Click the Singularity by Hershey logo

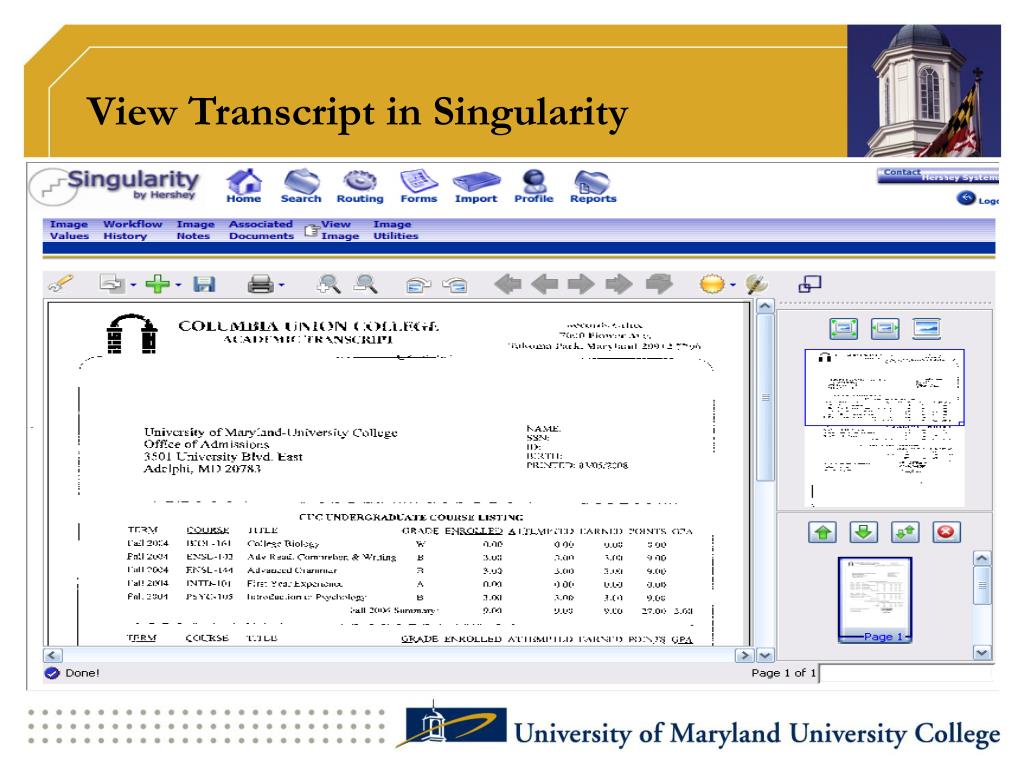(x=115, y=186)
